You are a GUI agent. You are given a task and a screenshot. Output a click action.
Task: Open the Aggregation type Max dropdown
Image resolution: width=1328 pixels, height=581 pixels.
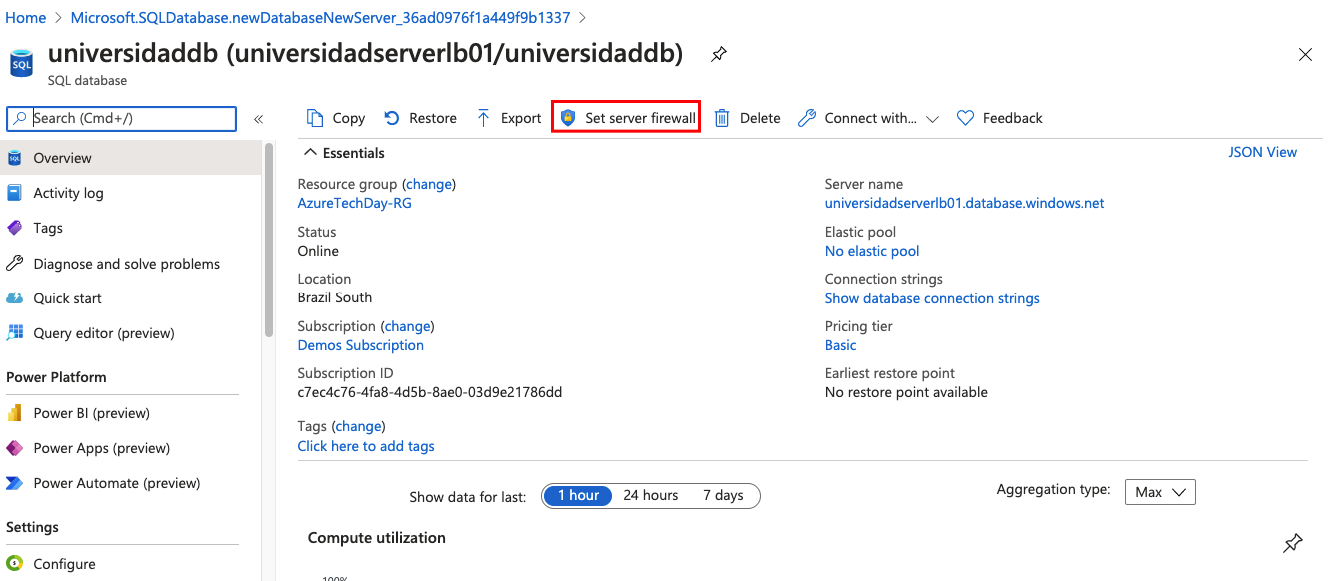[x=1160, y=491]
